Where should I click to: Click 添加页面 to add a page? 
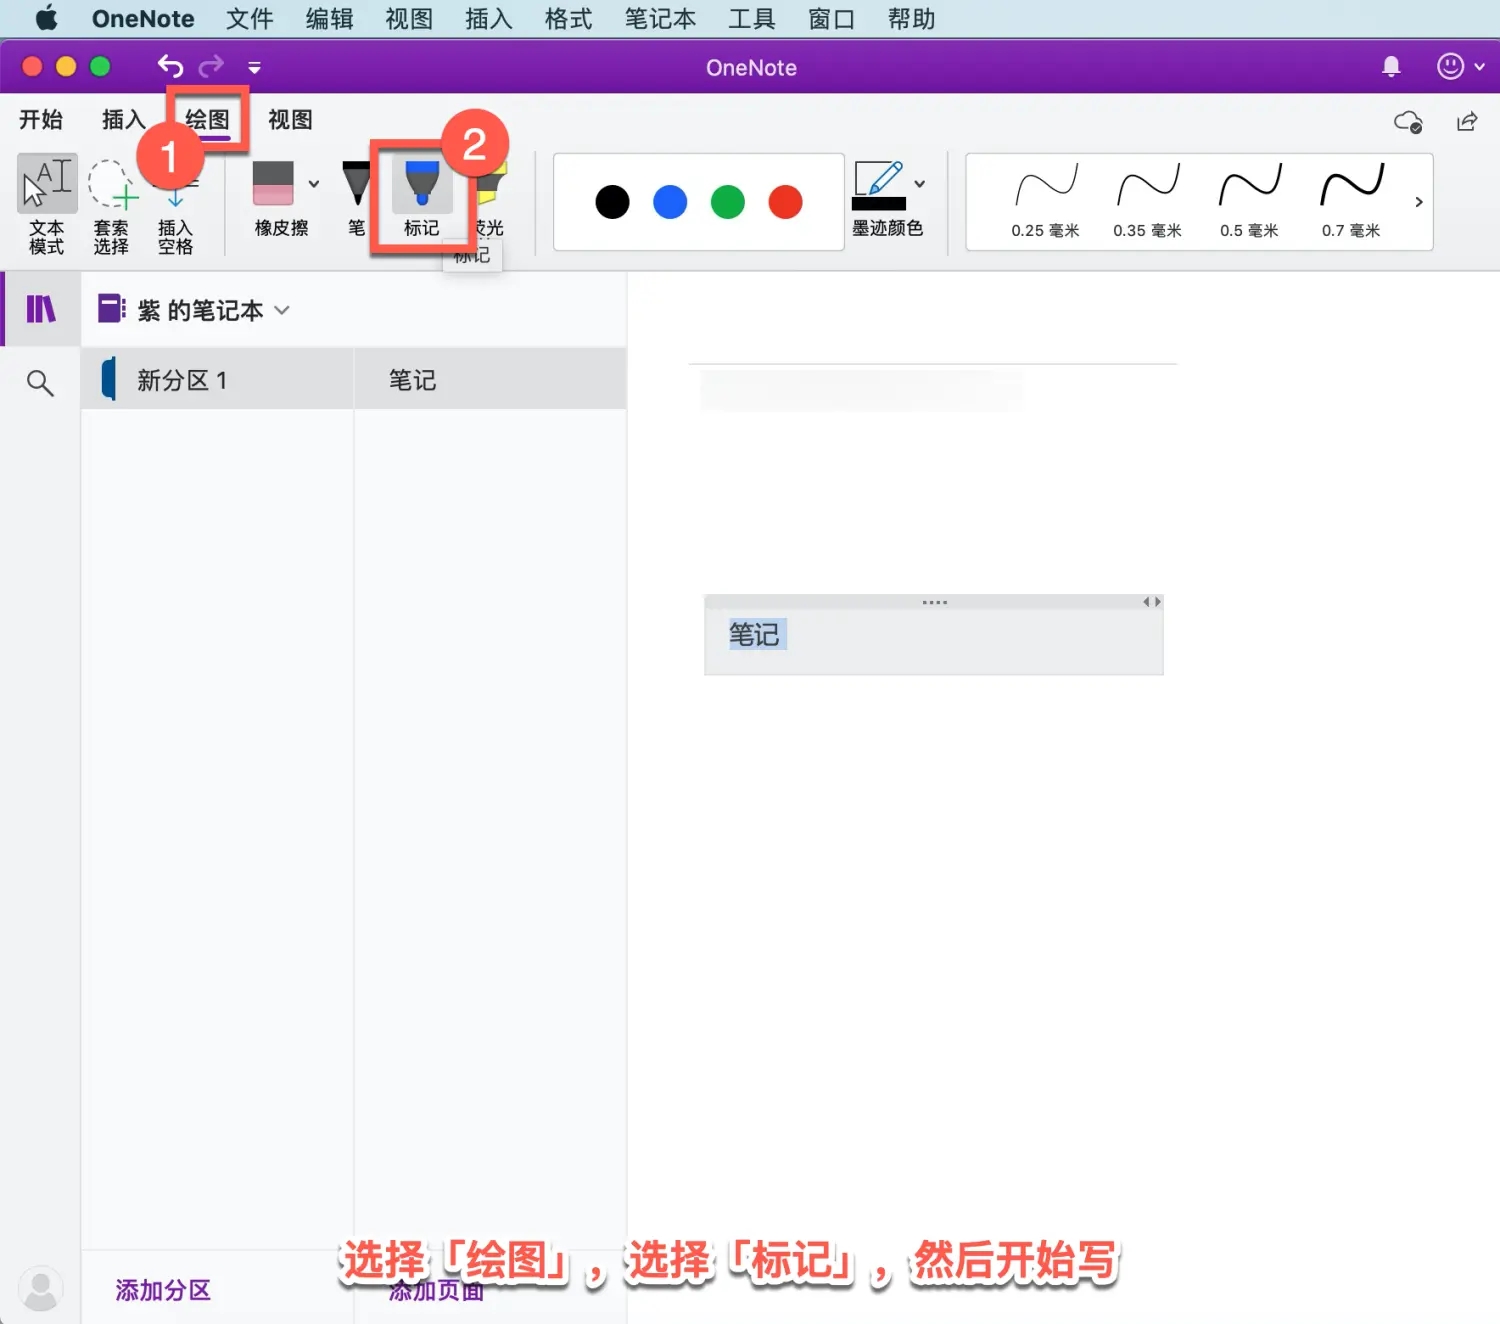click(x=437, y=1290)
